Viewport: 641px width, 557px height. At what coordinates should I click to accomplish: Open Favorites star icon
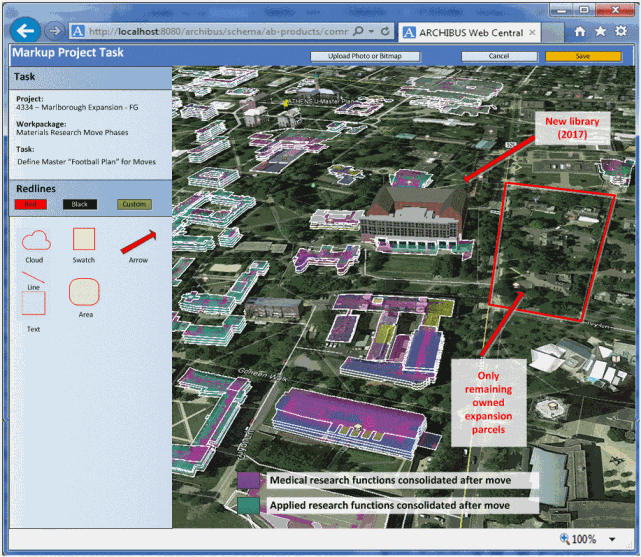pyautogui.click(x=600, y=32)
